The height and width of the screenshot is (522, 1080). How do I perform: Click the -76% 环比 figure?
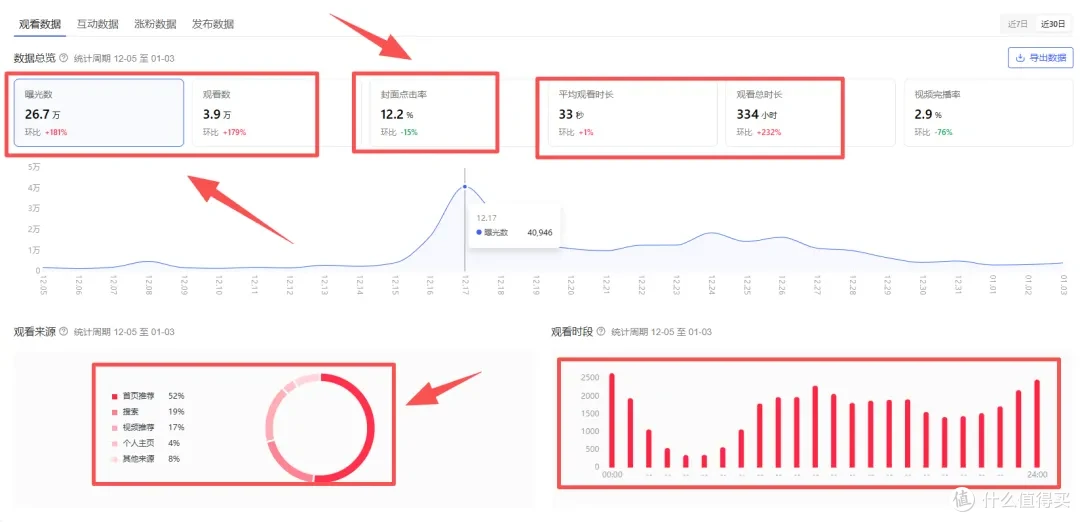(944, 132)
